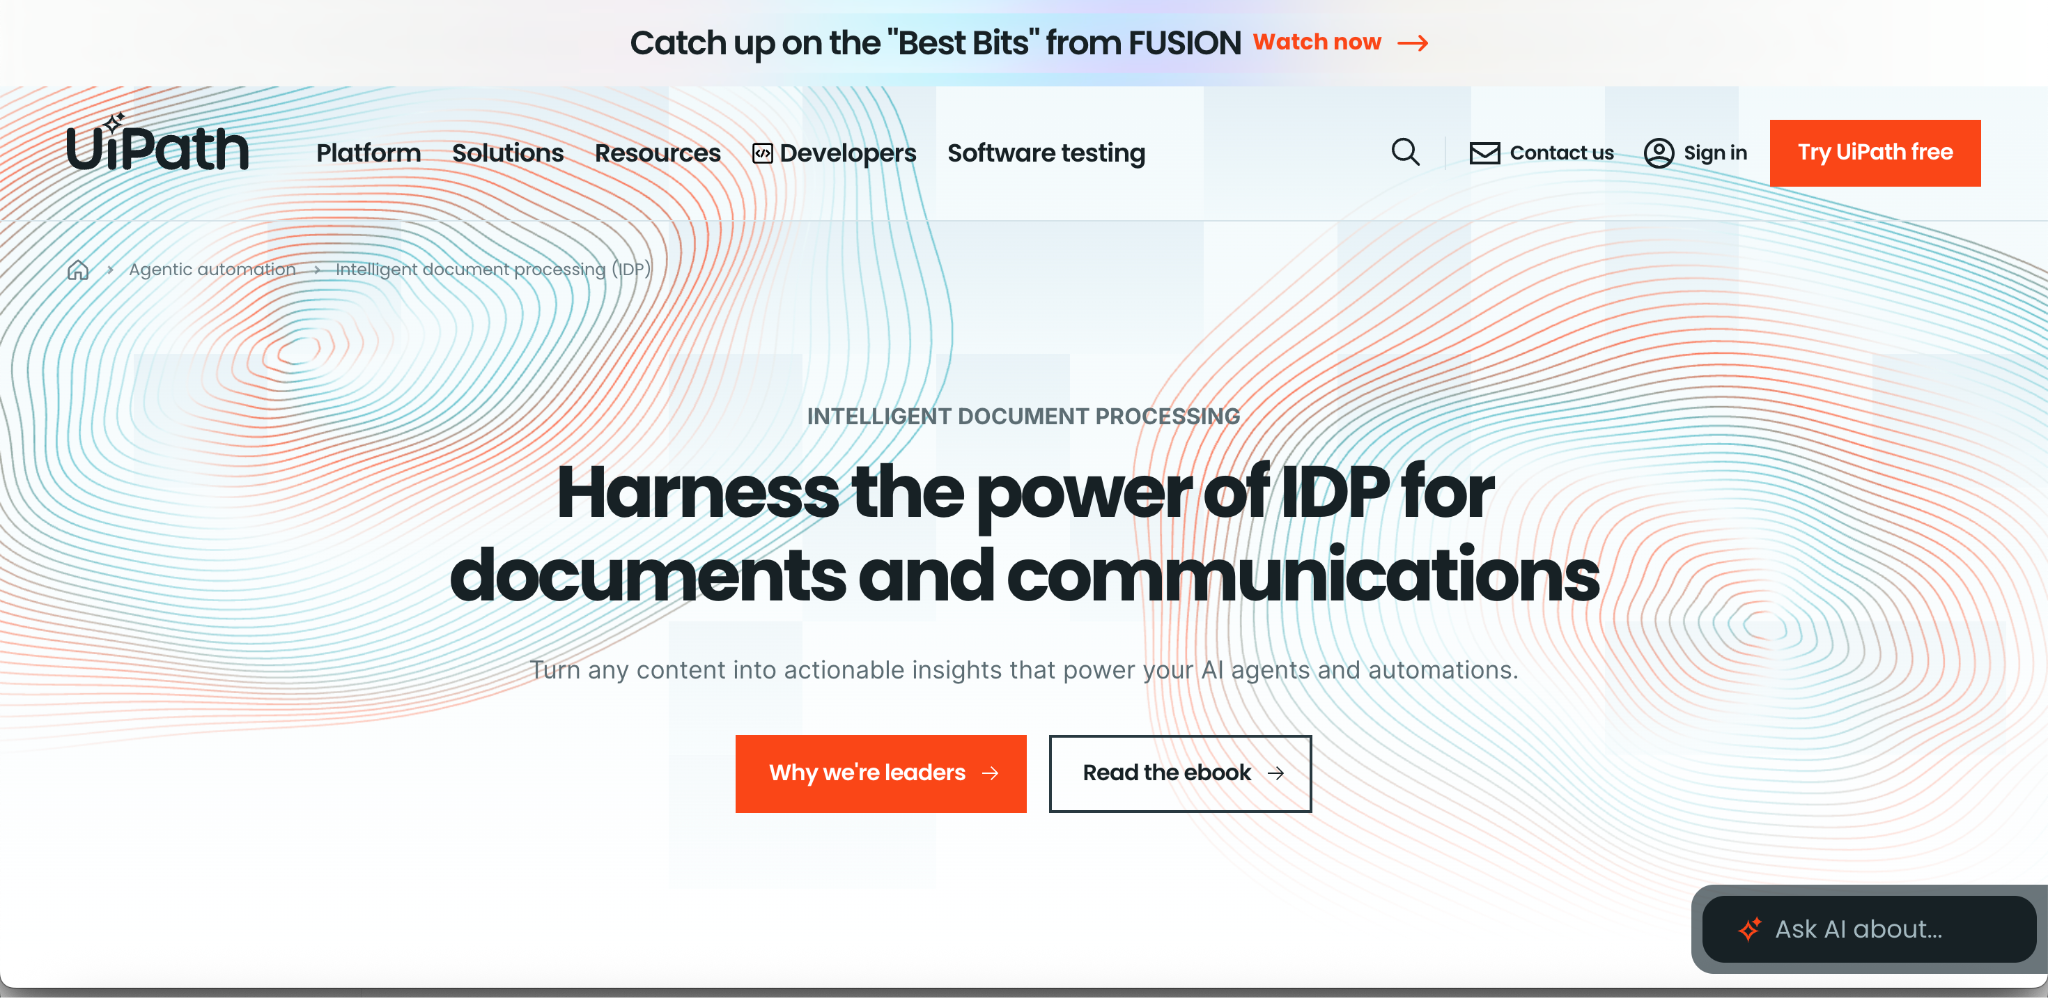Click the Harness the power of IDP headline
The height and width of the screenshot is (998, 2048).
tap(1024, 533)
